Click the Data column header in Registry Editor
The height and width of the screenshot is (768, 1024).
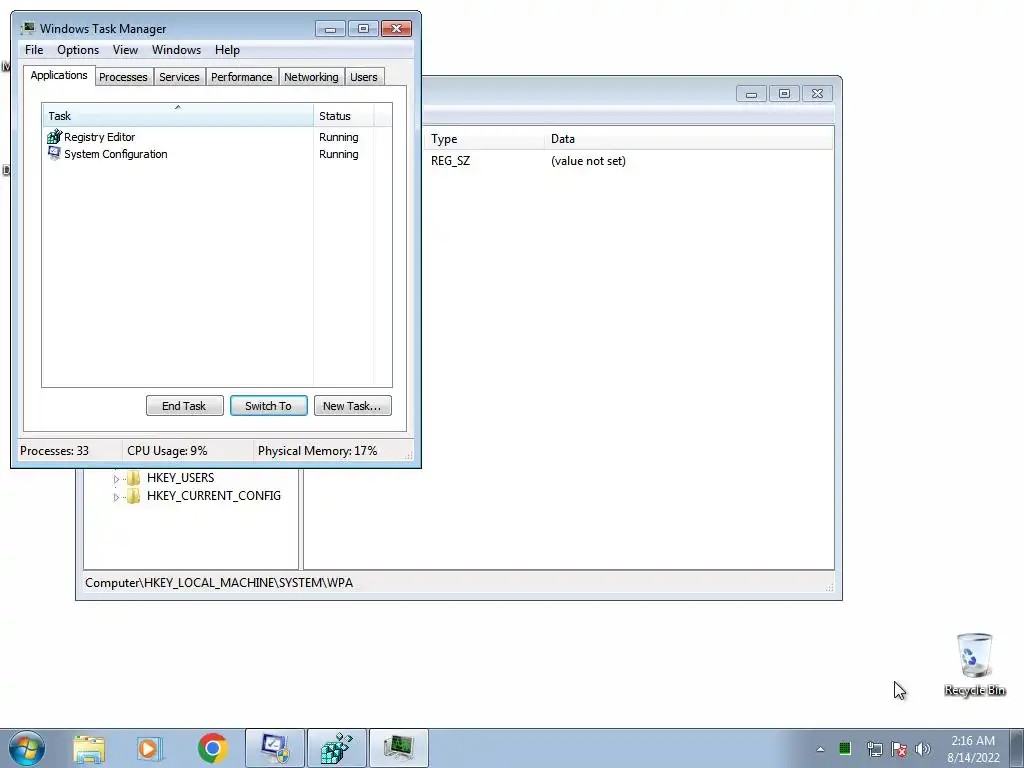point(688,138)
